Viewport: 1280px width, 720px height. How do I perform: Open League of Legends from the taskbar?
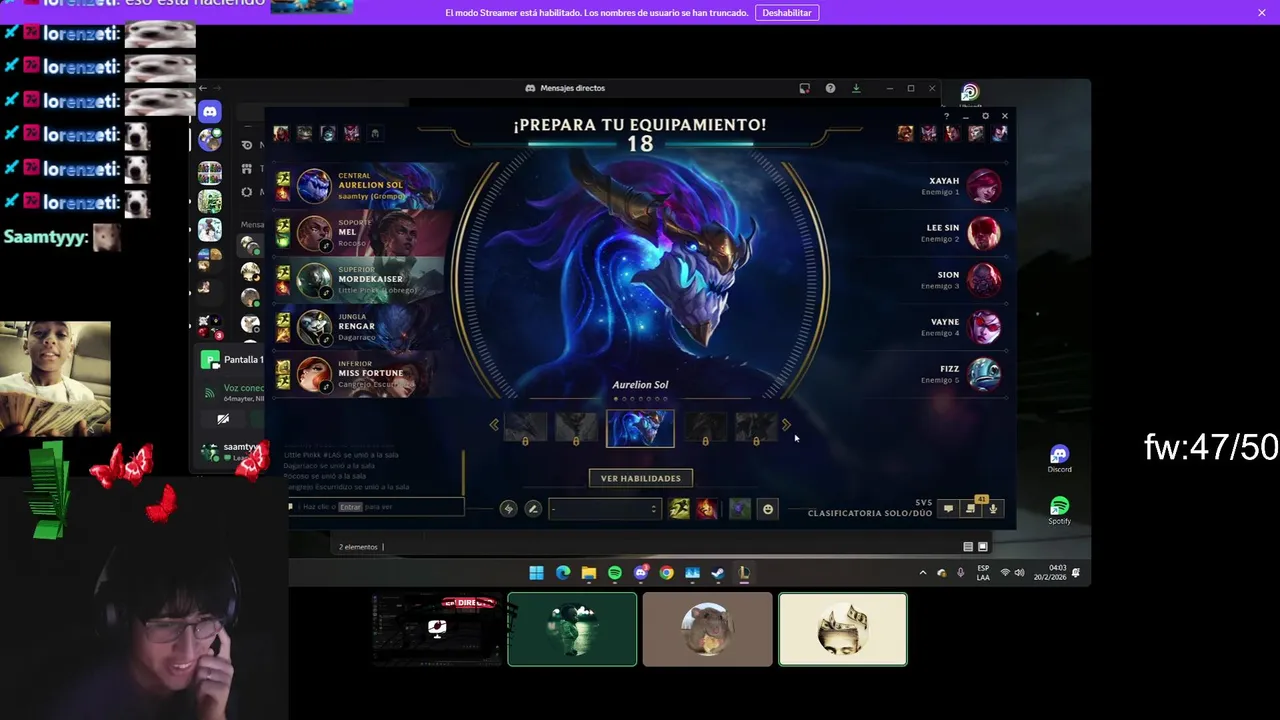point(744,573)
